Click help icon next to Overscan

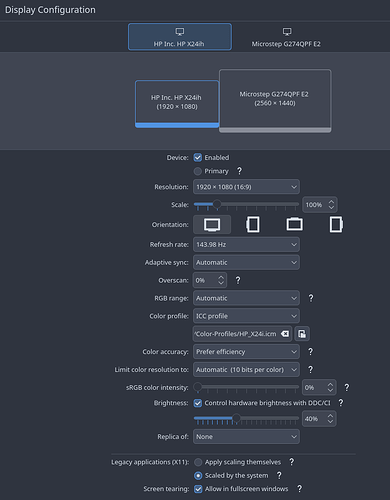pos(238,280)
